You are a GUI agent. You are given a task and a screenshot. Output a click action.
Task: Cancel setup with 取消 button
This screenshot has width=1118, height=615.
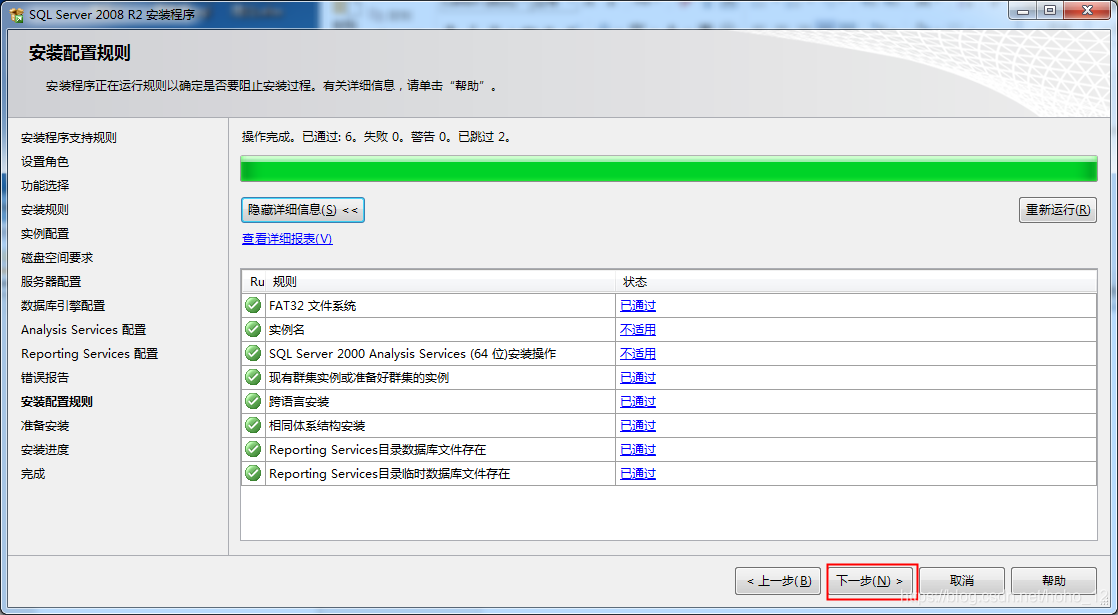[x=962, y=581]
